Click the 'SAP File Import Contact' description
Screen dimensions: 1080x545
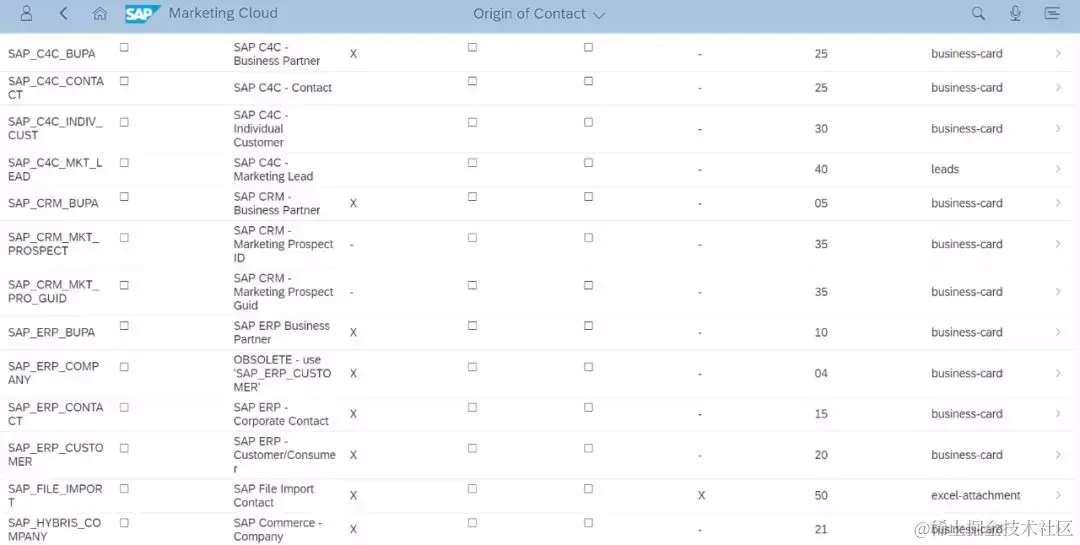coord(273,495)
